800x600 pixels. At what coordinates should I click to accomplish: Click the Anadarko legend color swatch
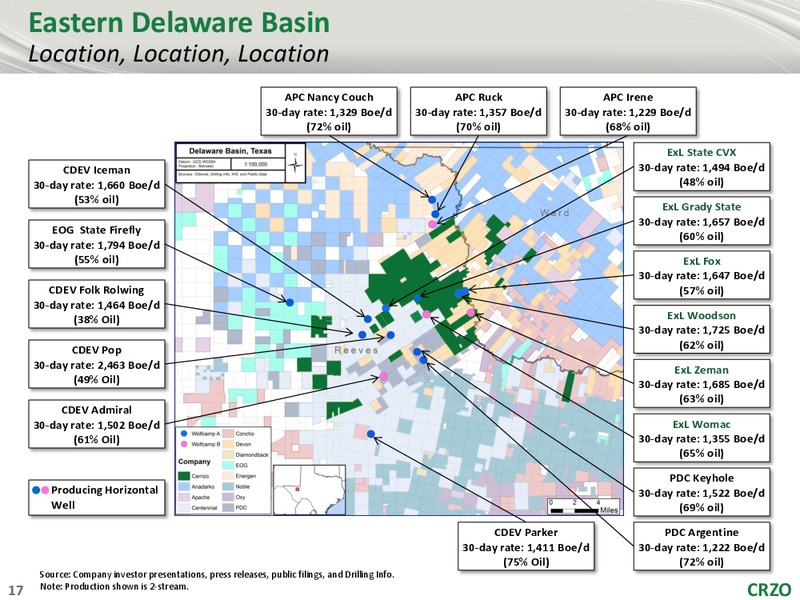click(x=184, y=487)
